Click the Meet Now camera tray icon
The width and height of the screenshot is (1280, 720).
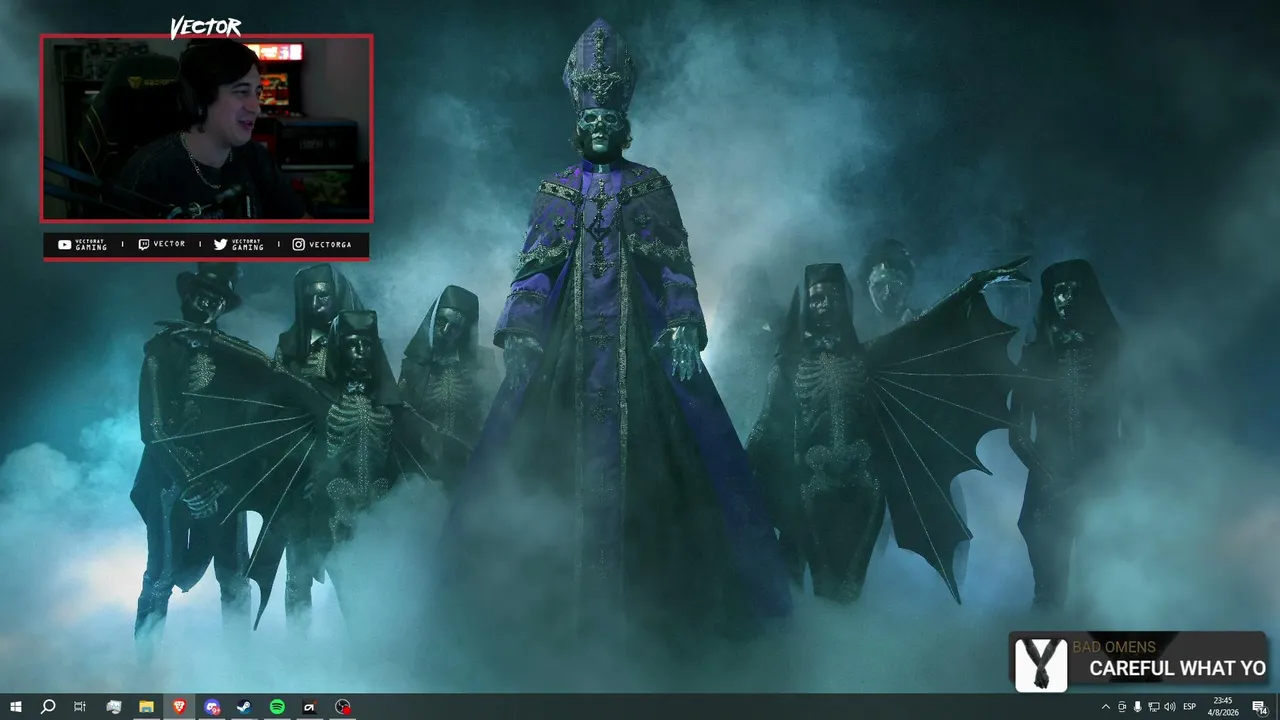coord(1121,707)
